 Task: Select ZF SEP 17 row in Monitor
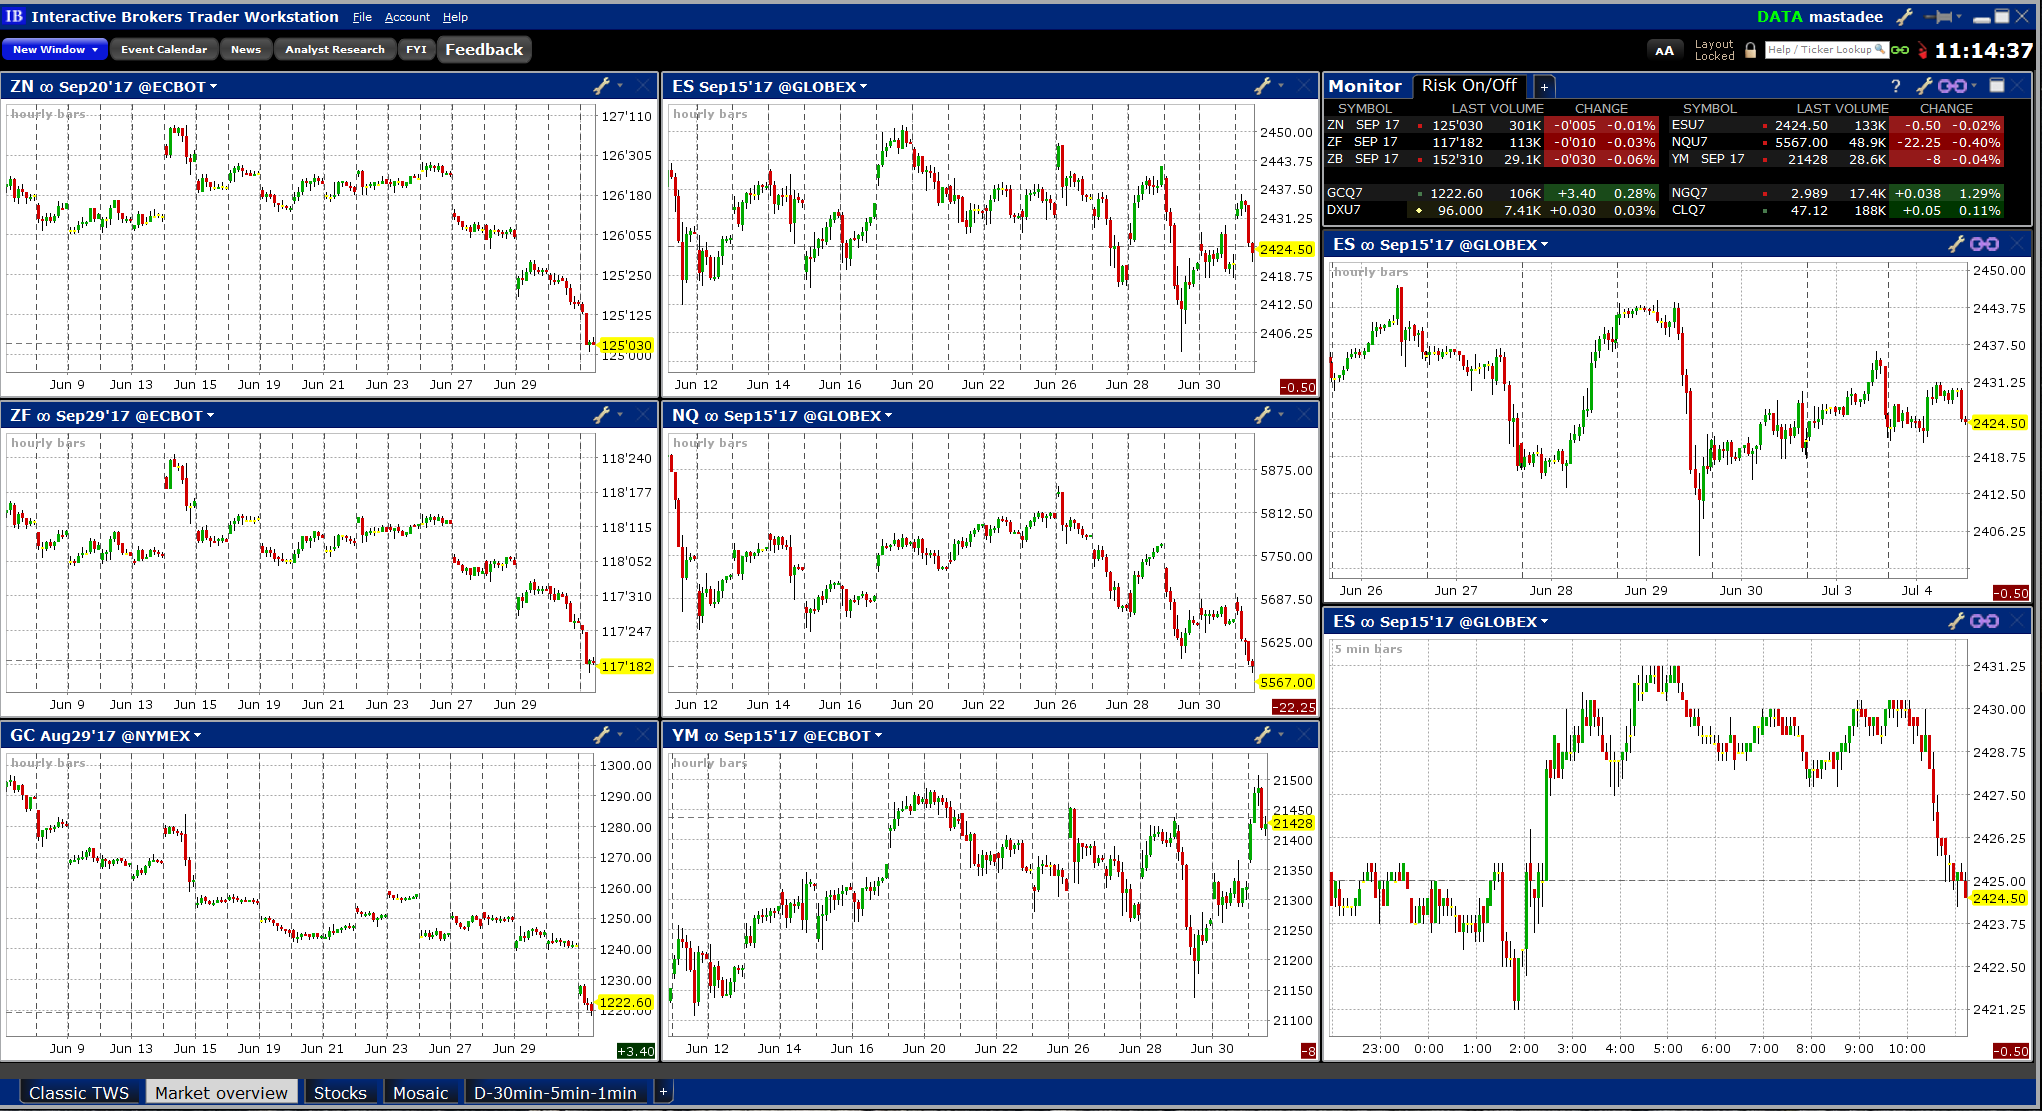1492,142
